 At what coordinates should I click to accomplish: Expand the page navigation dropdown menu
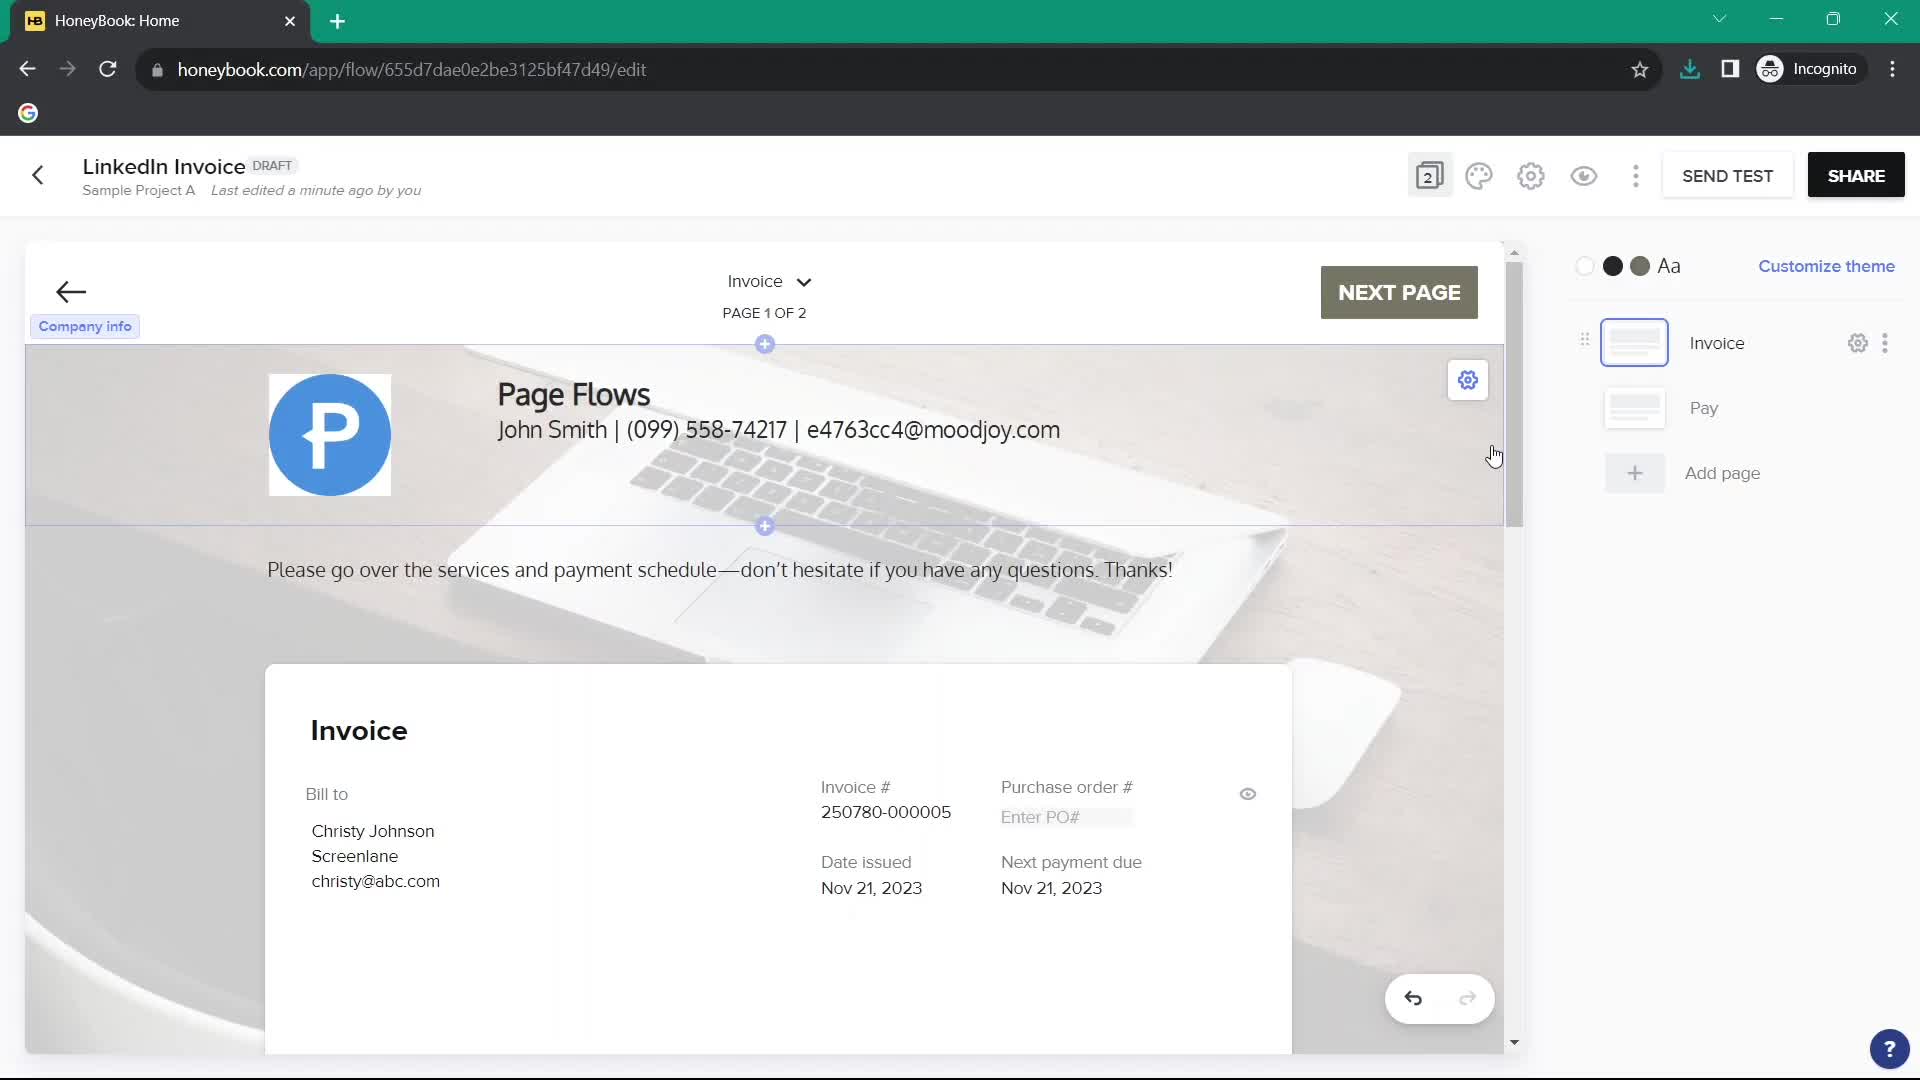pos(769,281)
